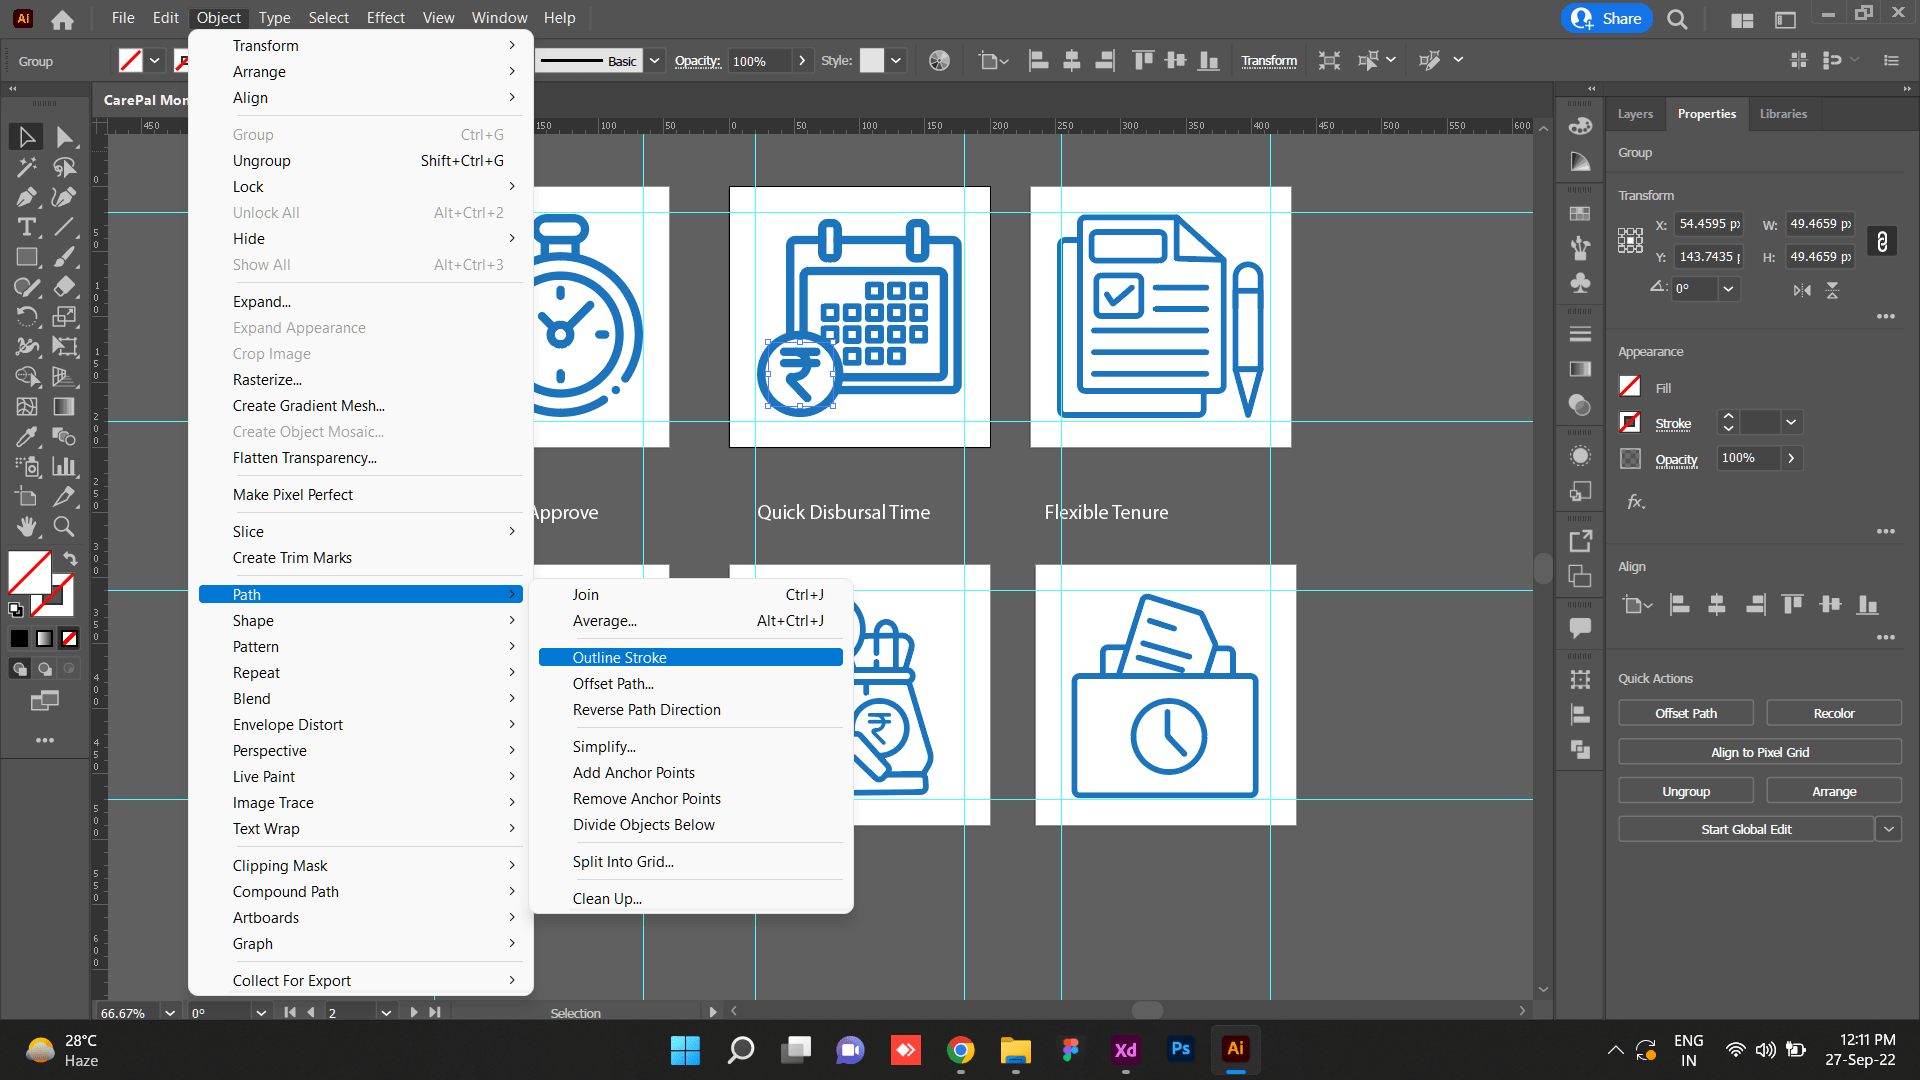Toggle constrain width and height proportions link
1920x1080 pixels.
pyautogui.click(x=1882, y=241)
